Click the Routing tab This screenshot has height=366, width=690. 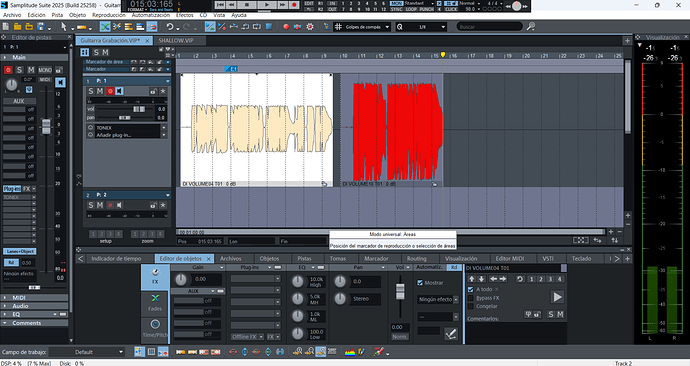[416, 259]
